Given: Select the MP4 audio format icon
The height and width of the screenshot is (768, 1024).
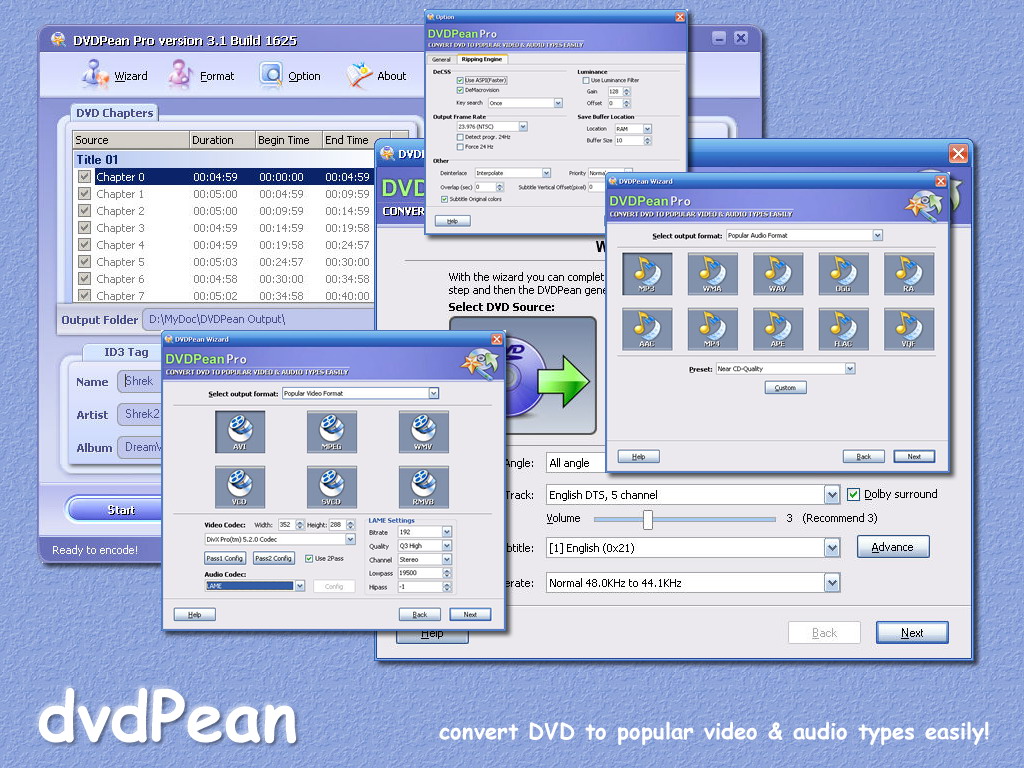Looking at the screenshot, I should pyautogui.click(x=712, y=329).
